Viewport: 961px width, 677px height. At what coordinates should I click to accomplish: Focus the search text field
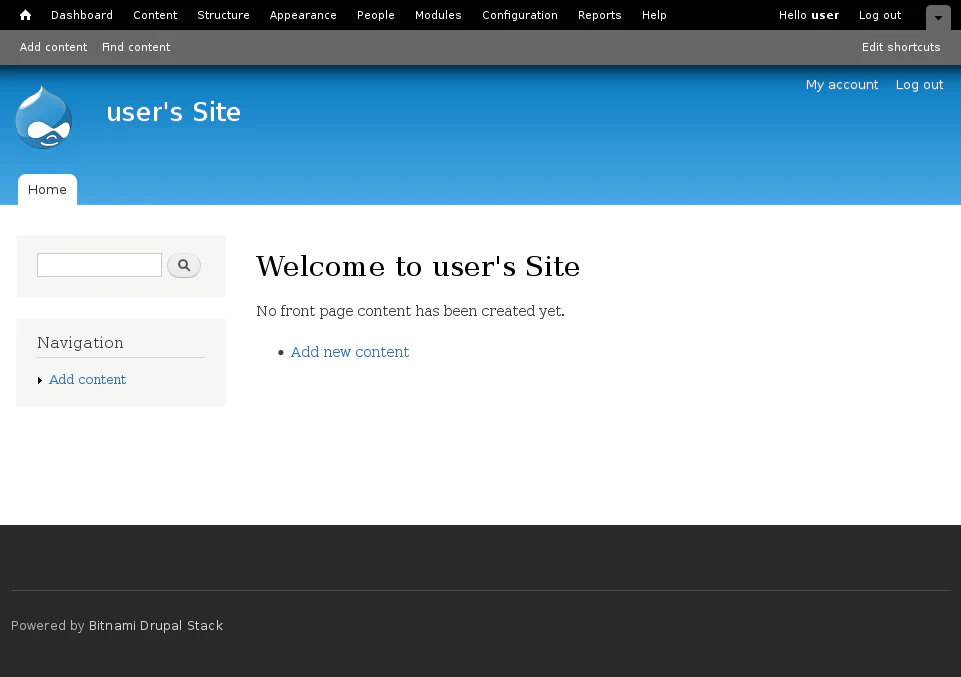click(99, 265)
